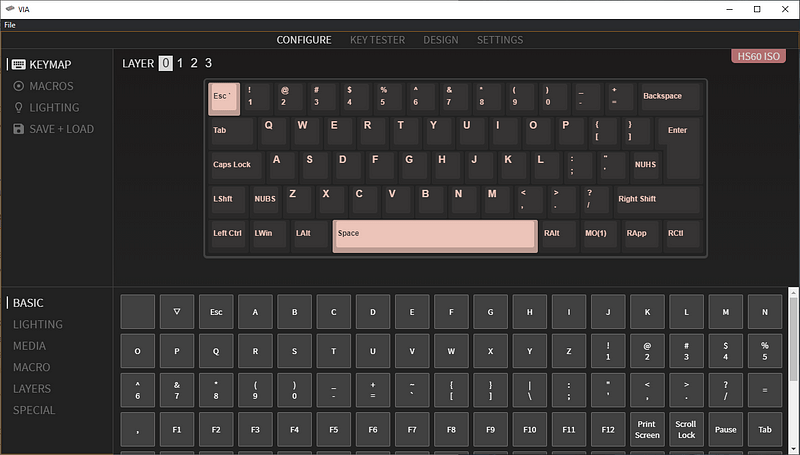Click the HS60 ISO keyboard badge
This screenshot has width=800, height=455.
pos(758,56)
